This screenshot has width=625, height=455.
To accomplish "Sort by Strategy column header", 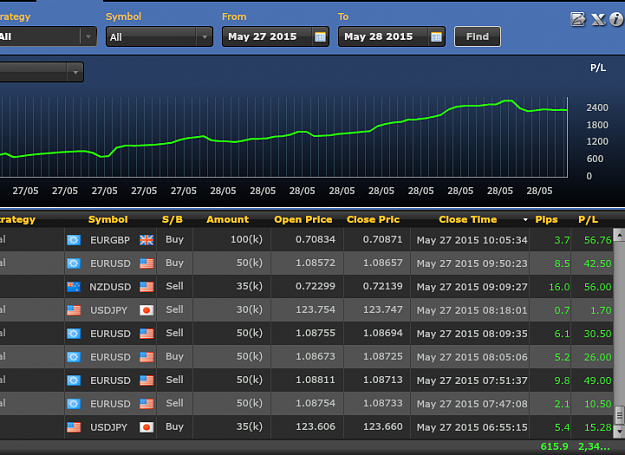I will 18,220.
